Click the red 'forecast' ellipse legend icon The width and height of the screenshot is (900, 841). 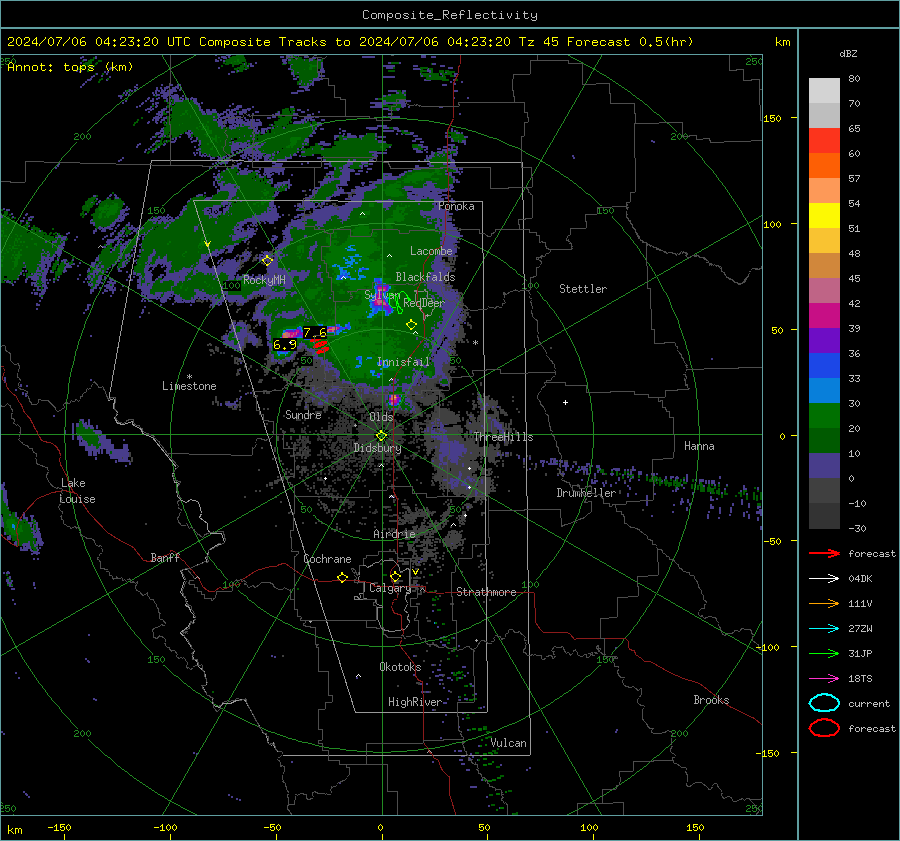click(x=824, y=728)
